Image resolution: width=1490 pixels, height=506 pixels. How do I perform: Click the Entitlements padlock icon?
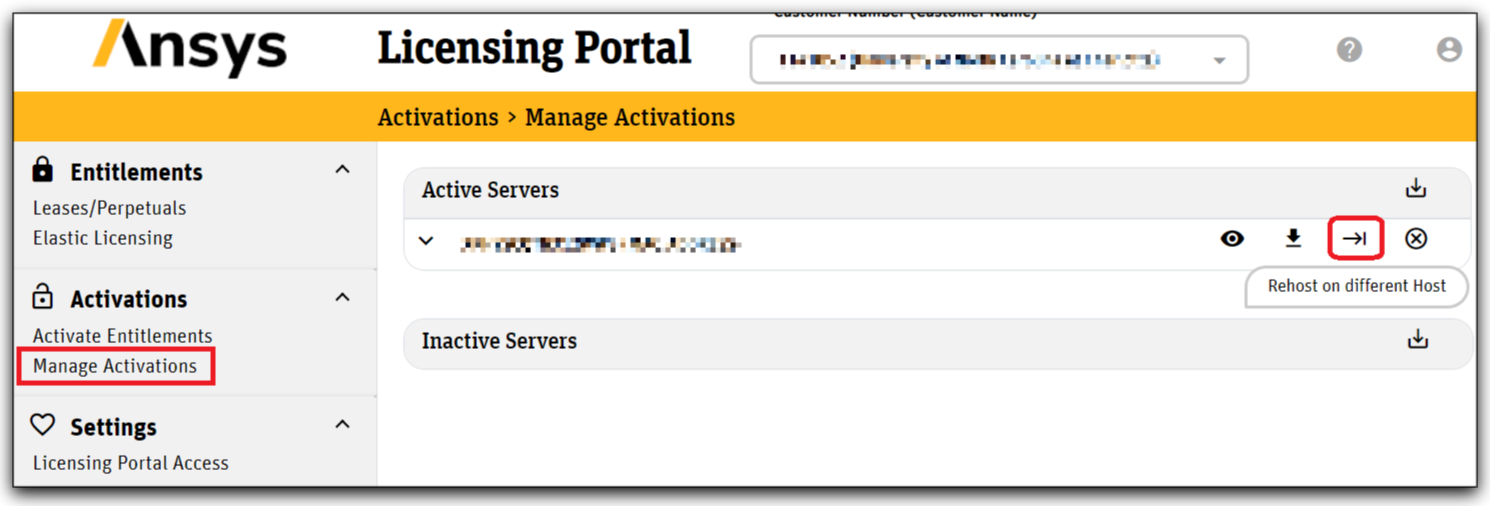(x=43, y=169)
